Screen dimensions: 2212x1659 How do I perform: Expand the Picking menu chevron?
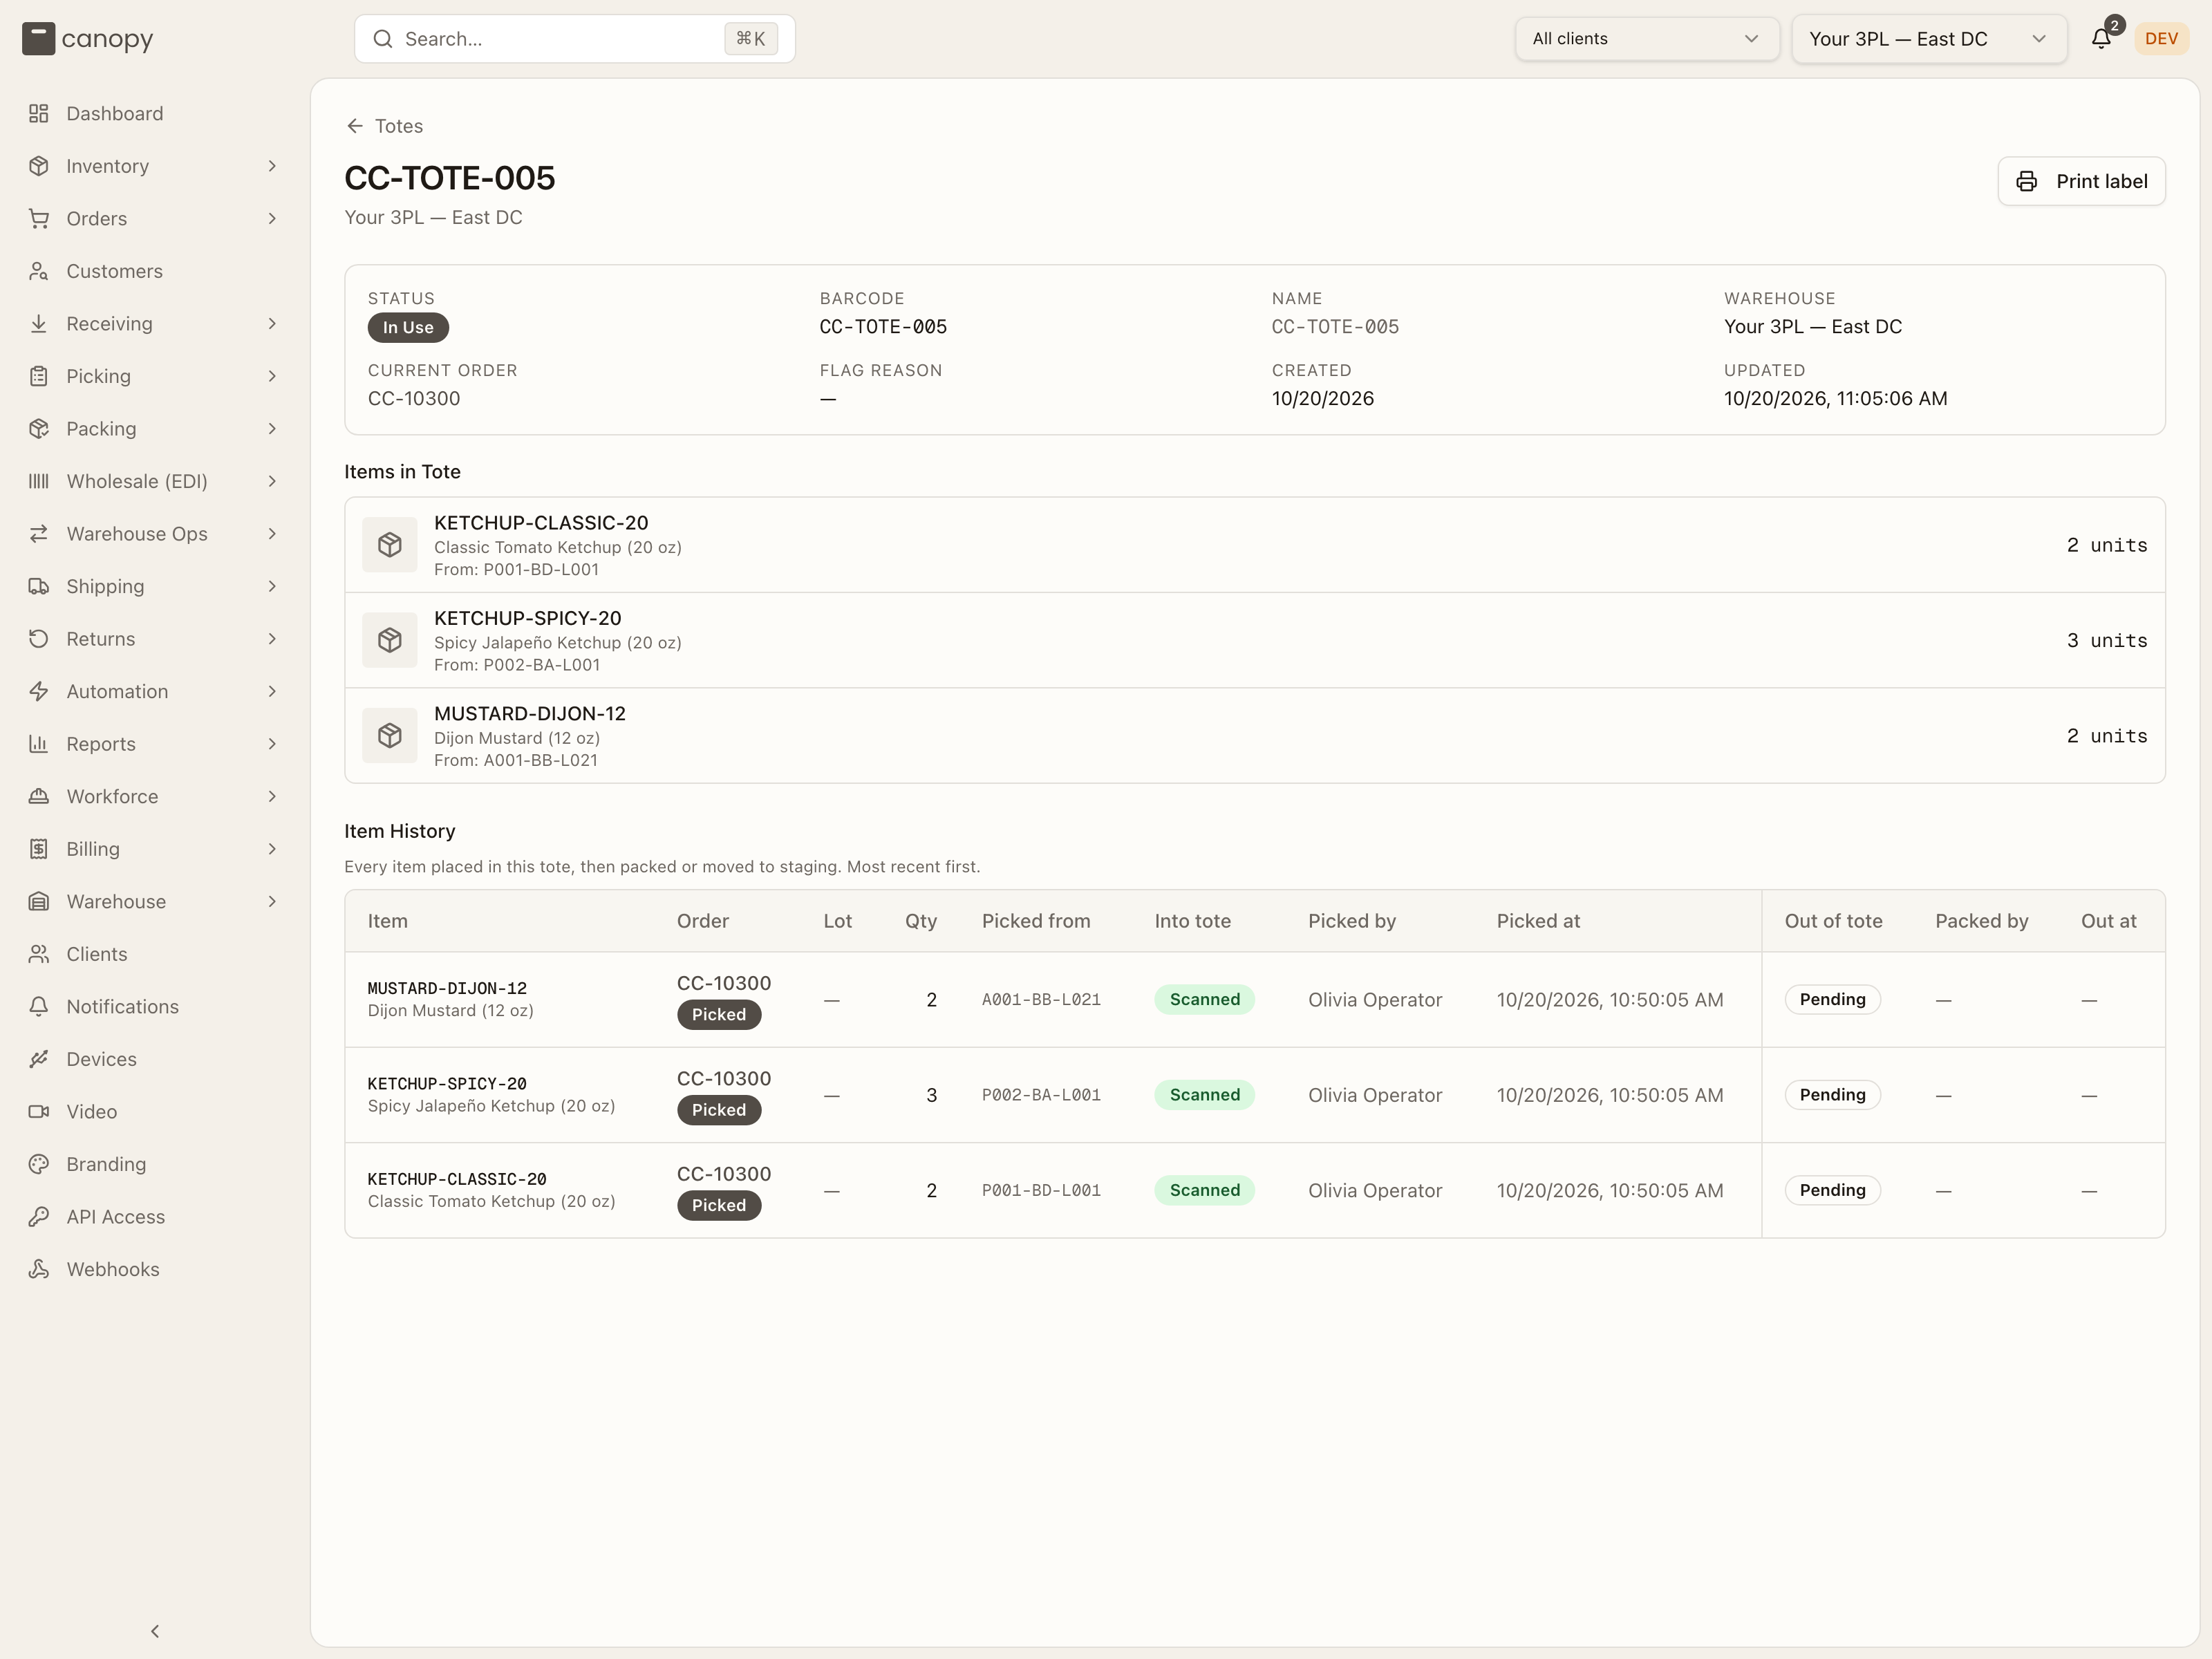[272, 376]
